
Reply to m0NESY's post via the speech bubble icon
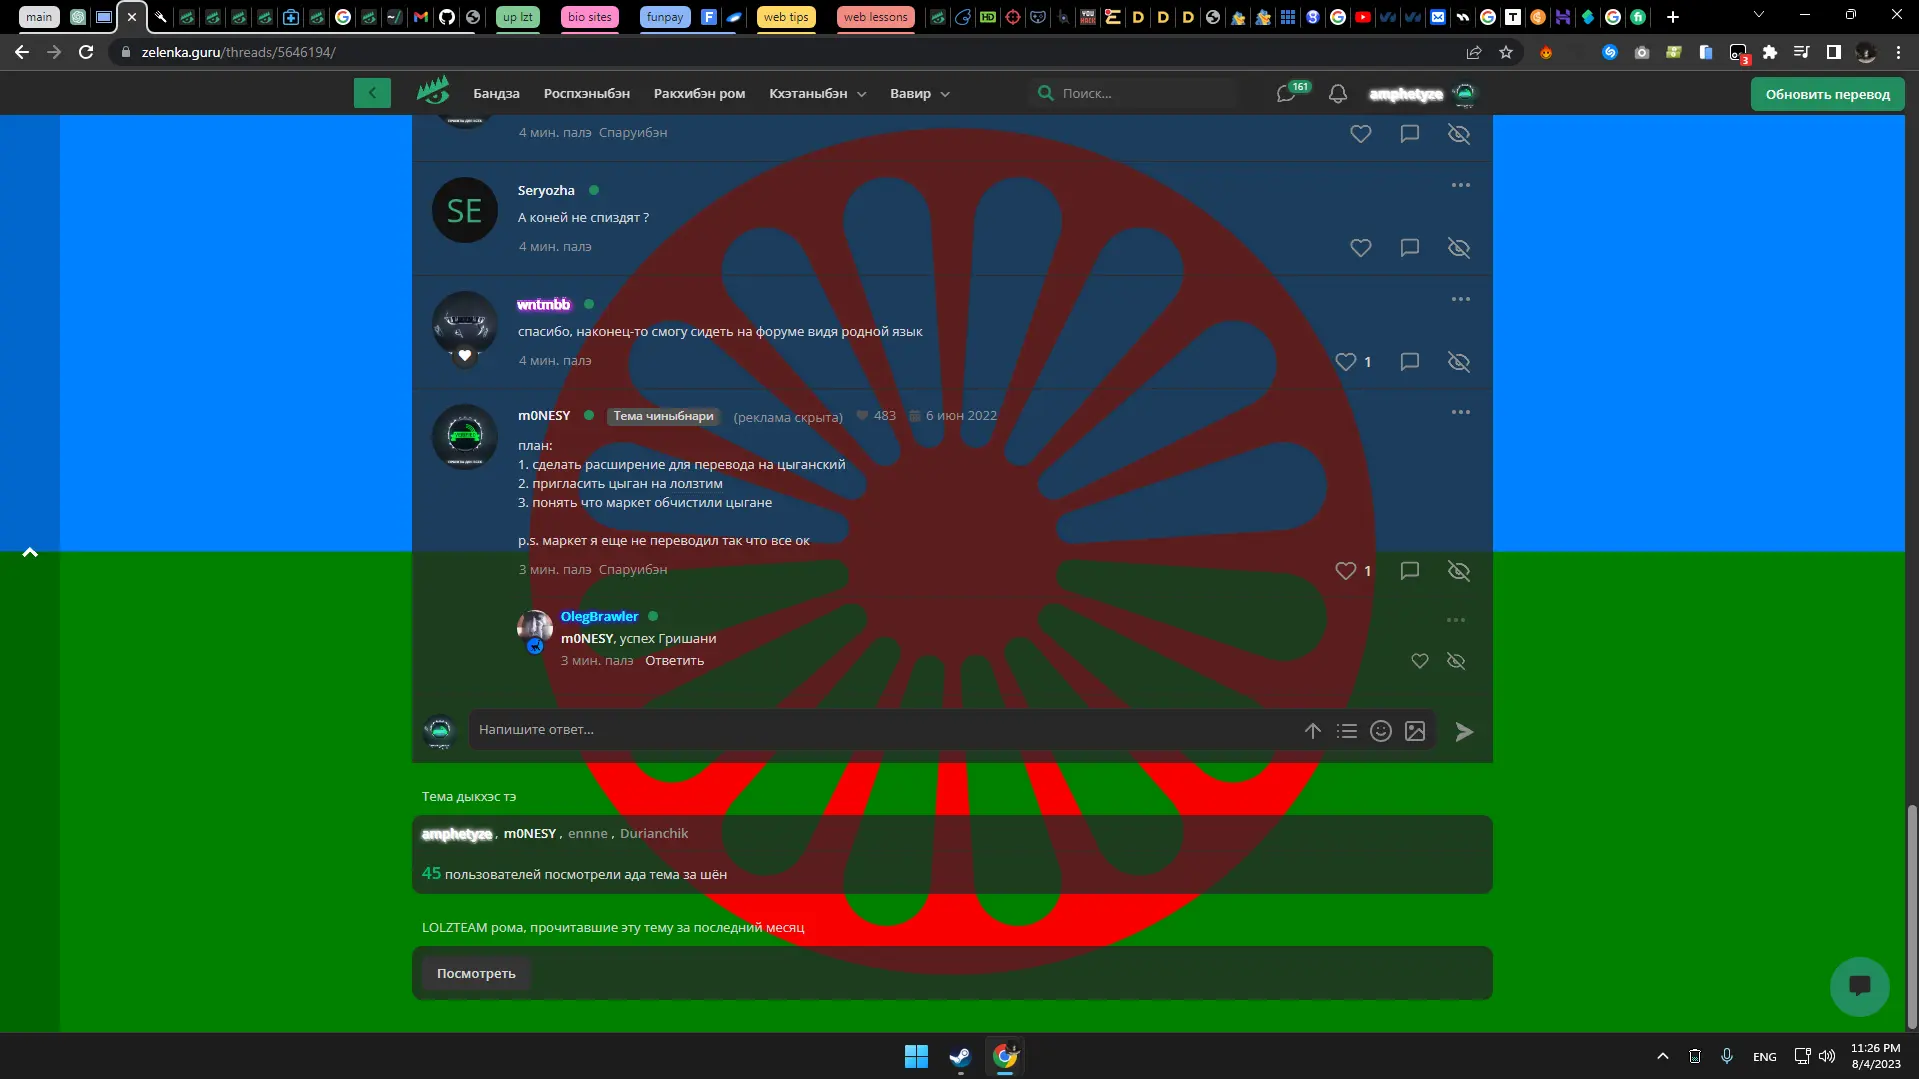(x=1410, y=570)
